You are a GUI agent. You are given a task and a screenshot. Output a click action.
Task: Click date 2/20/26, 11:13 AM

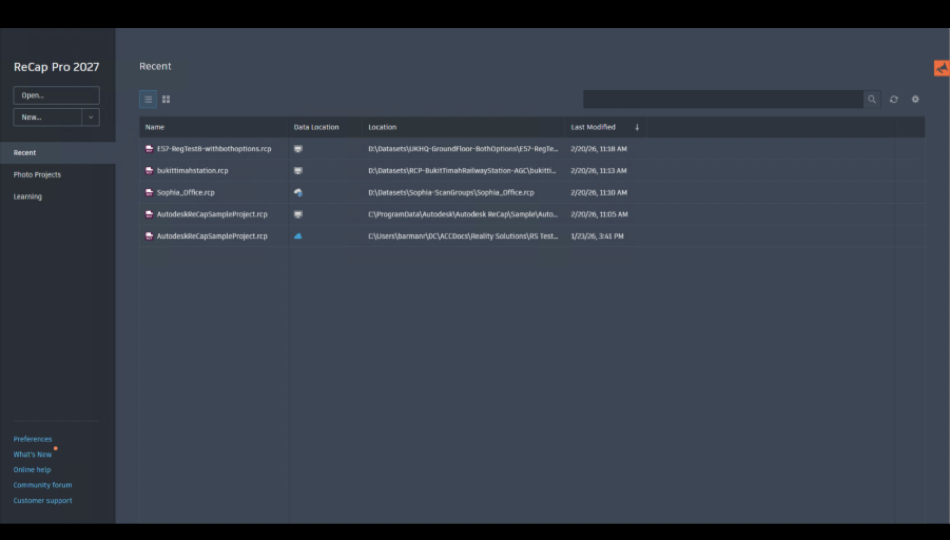pyautogui.click(x=599, y=170)
